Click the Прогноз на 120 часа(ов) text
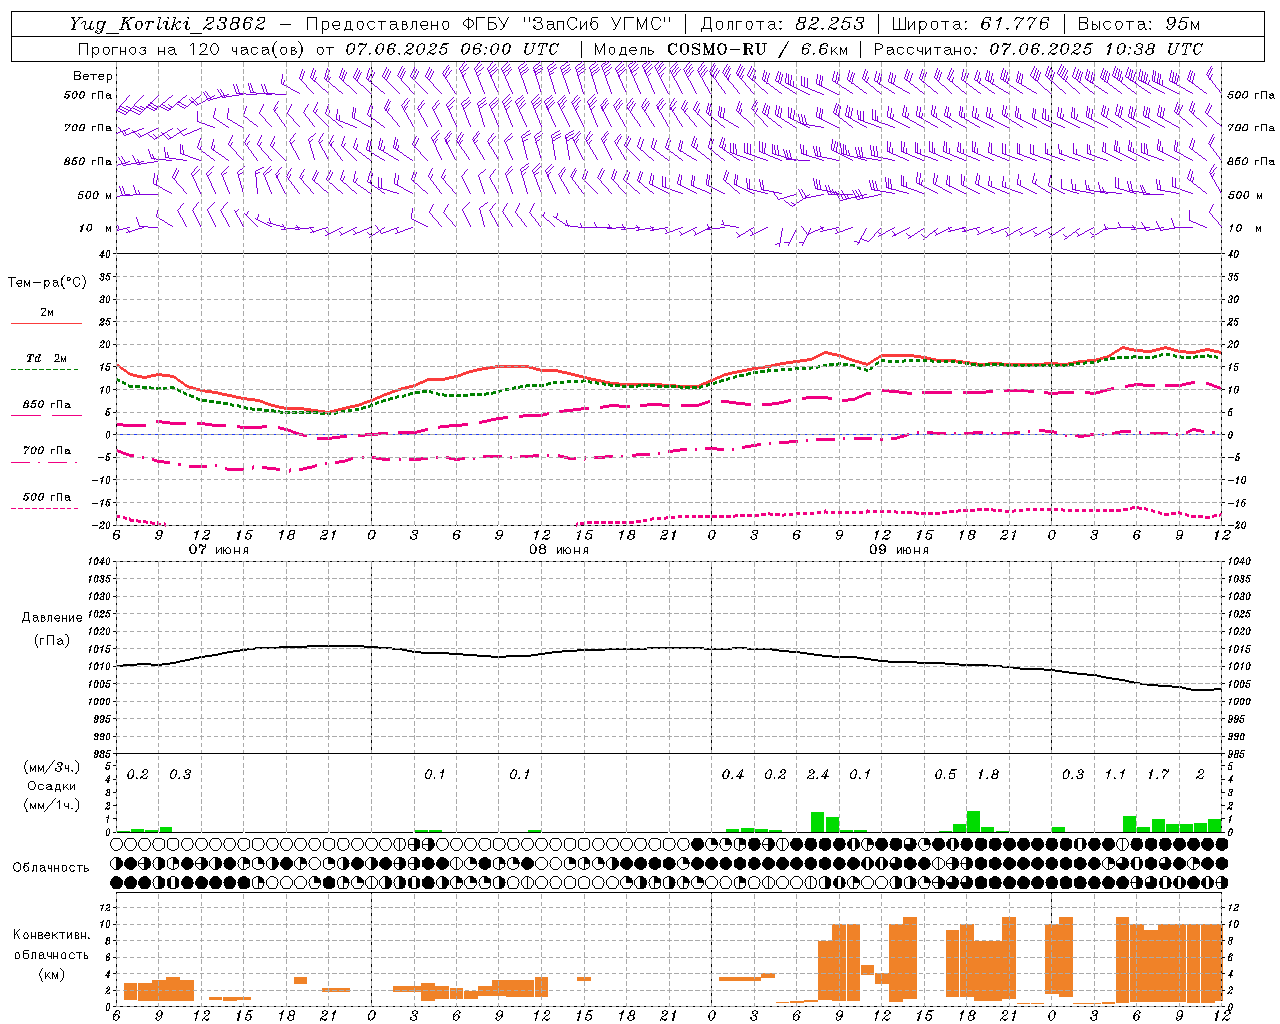This screenshot has height=1024, width=1280. (190, 49)
